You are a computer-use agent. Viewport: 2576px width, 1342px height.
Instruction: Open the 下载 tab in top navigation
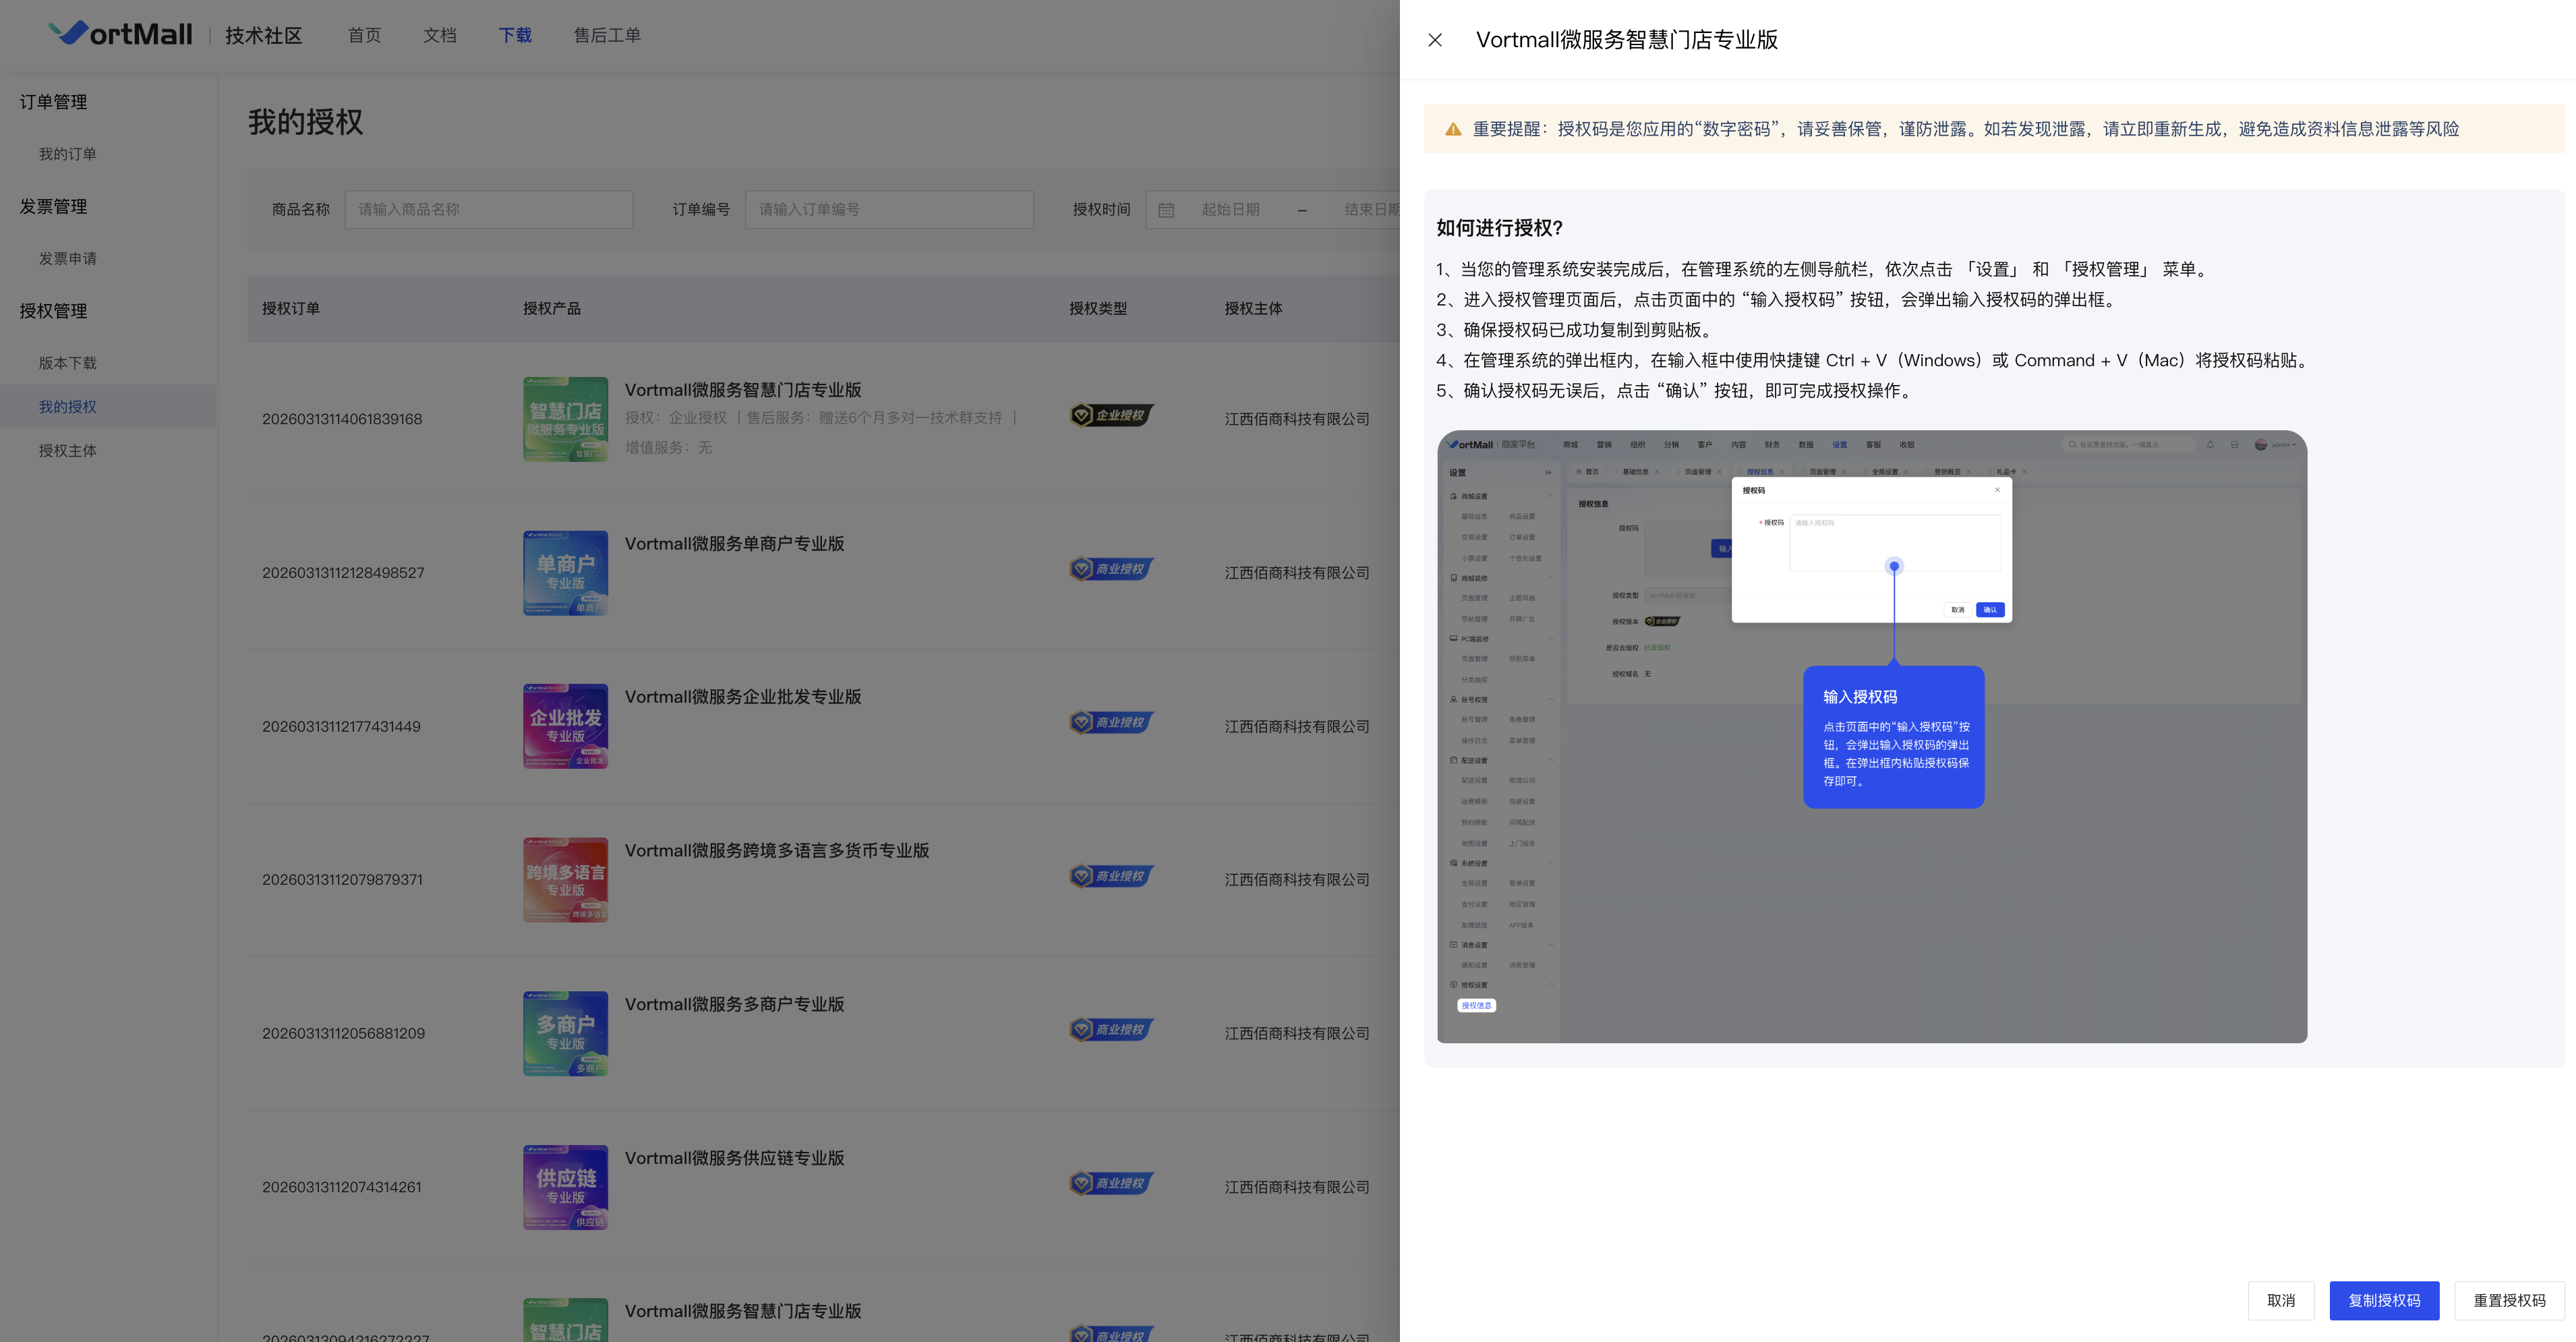coord(515,35)
